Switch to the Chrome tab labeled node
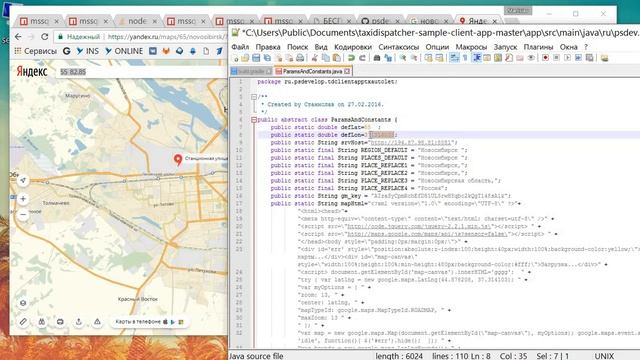 (138, 21)
